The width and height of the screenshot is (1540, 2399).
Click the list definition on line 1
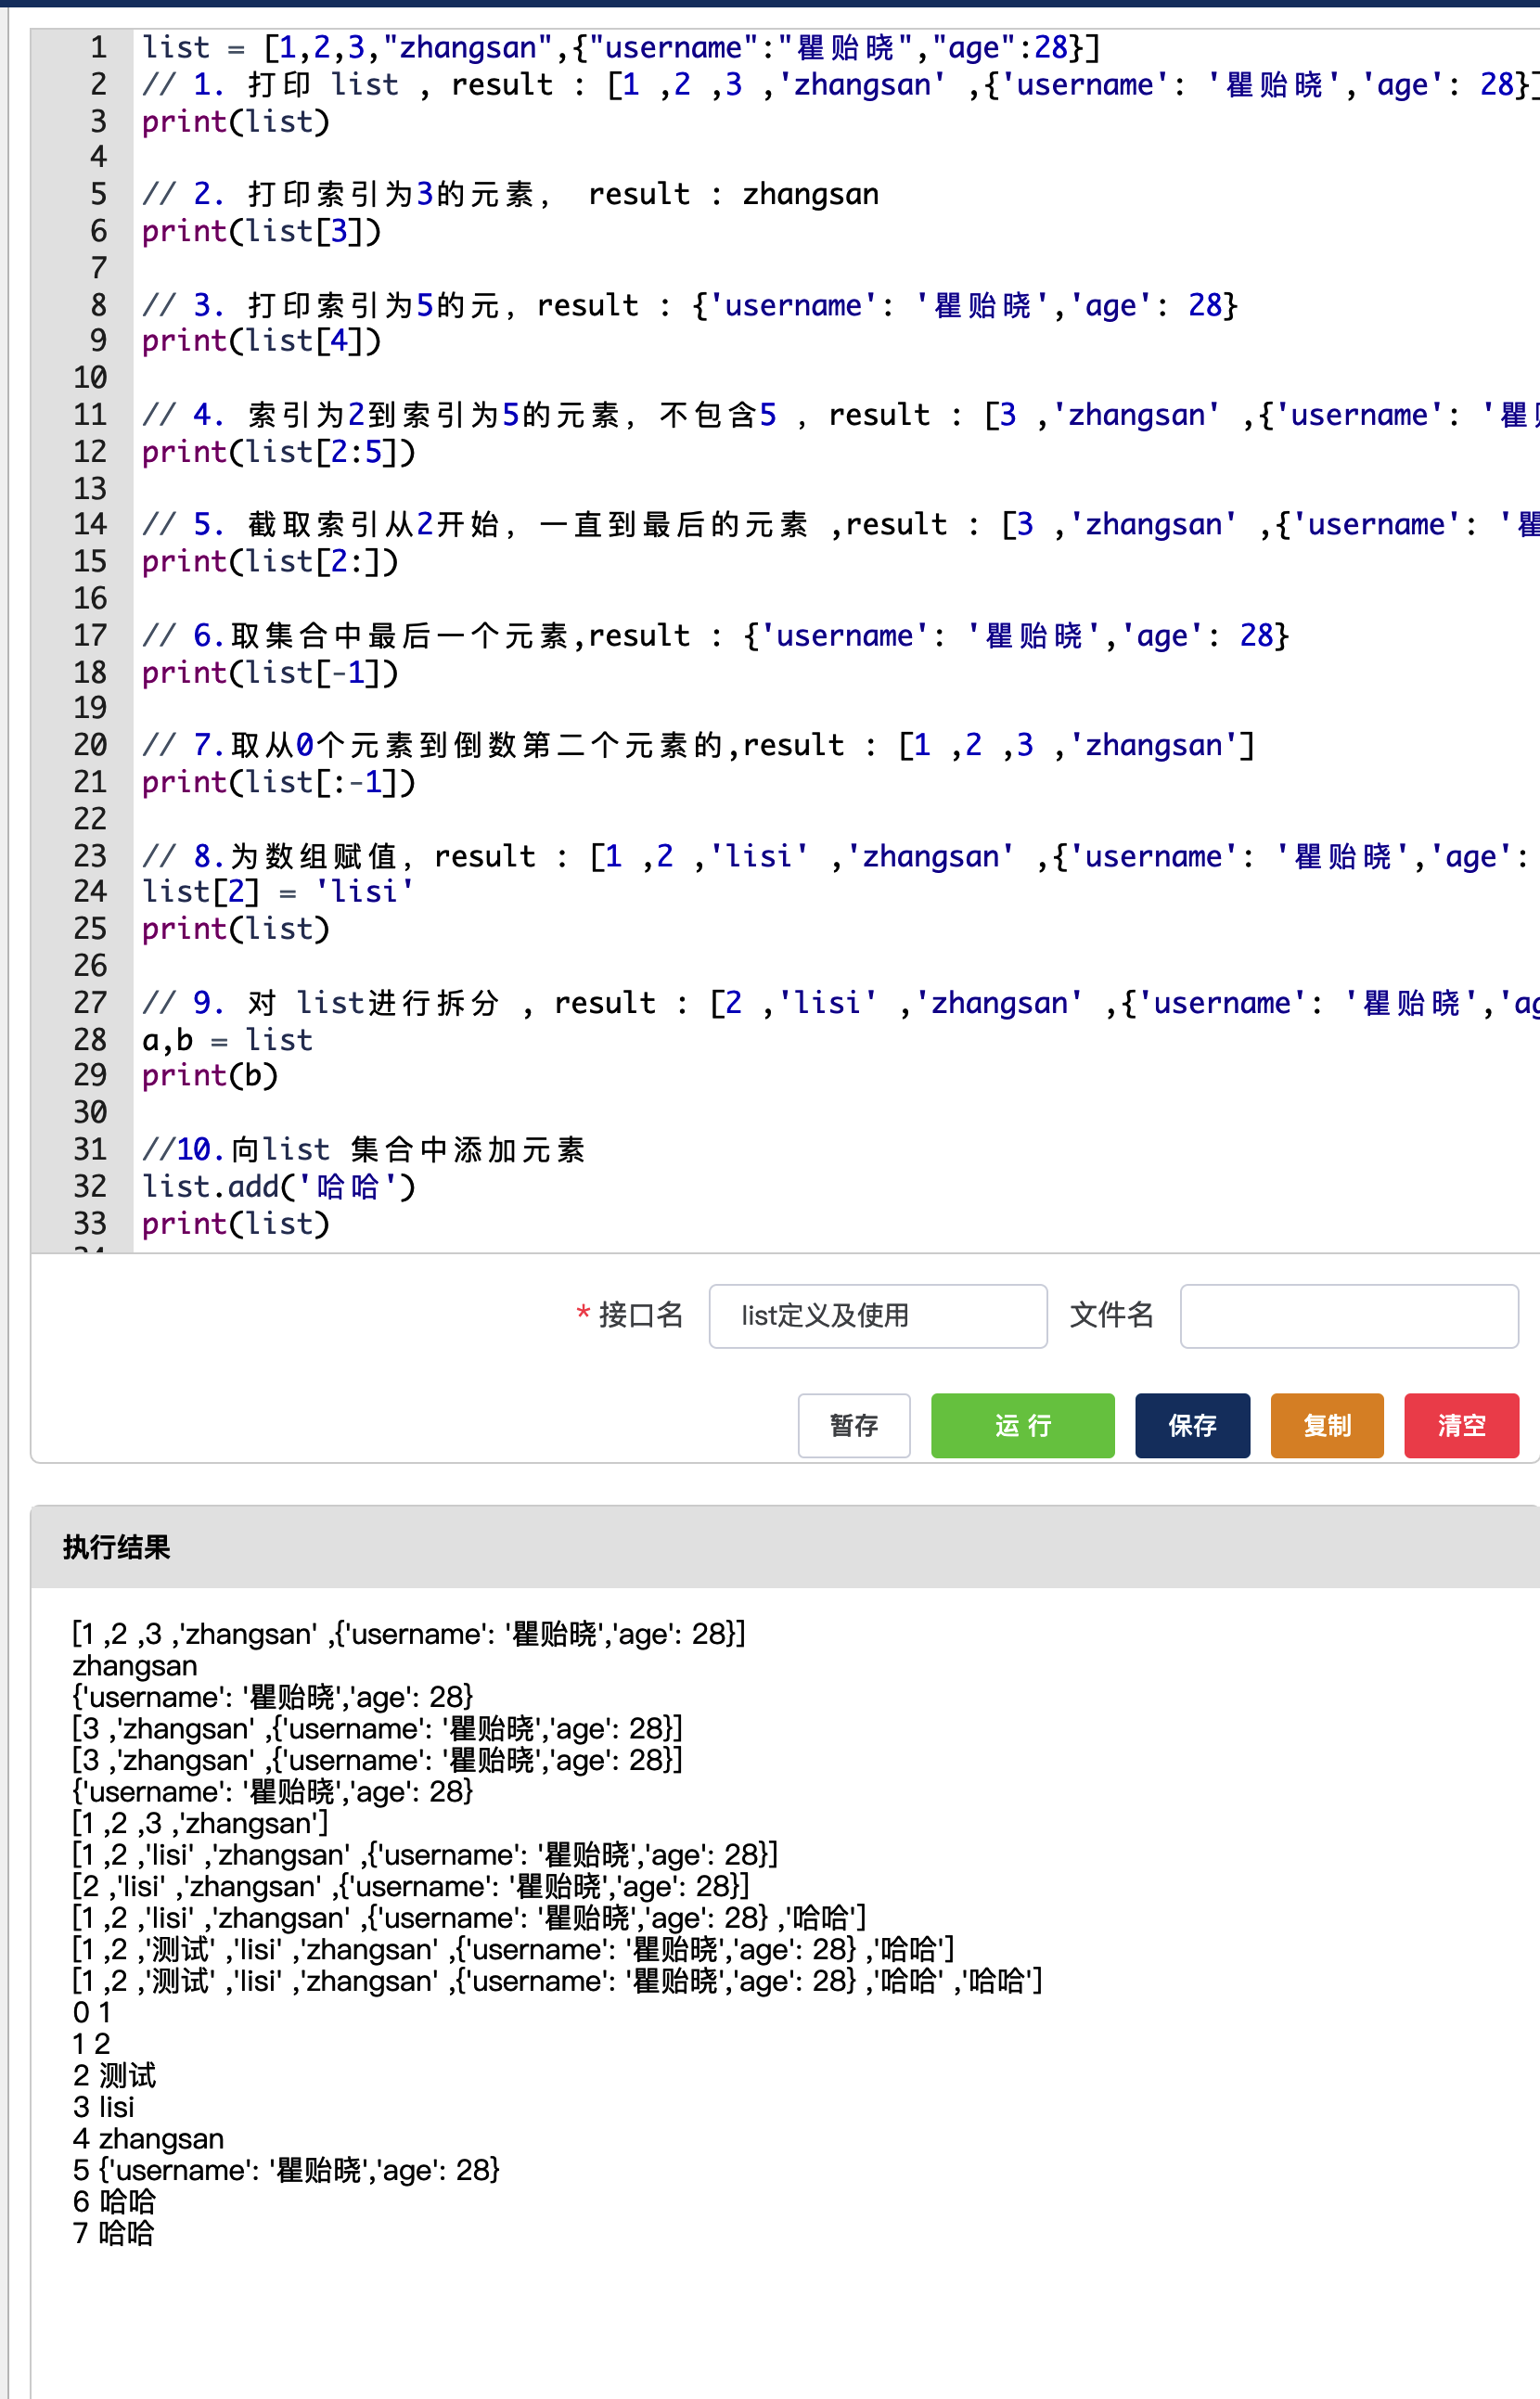621,47
